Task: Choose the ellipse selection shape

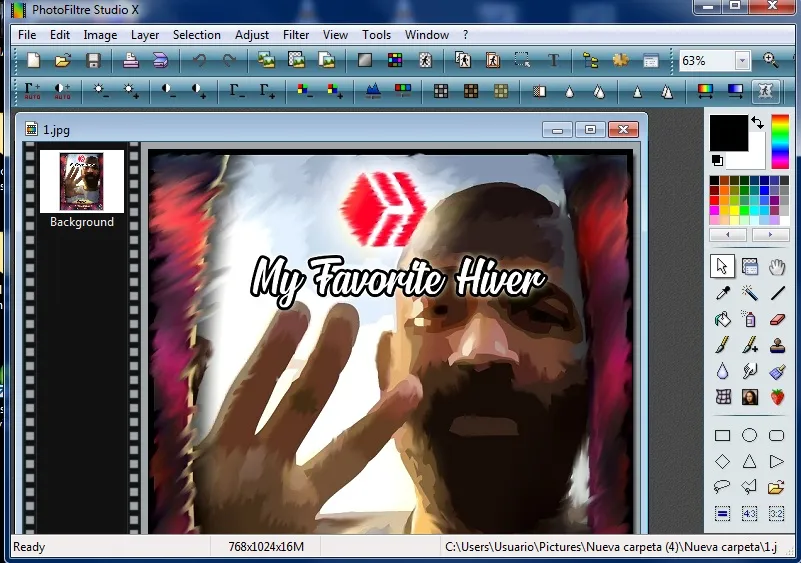Action: [749, 435]
